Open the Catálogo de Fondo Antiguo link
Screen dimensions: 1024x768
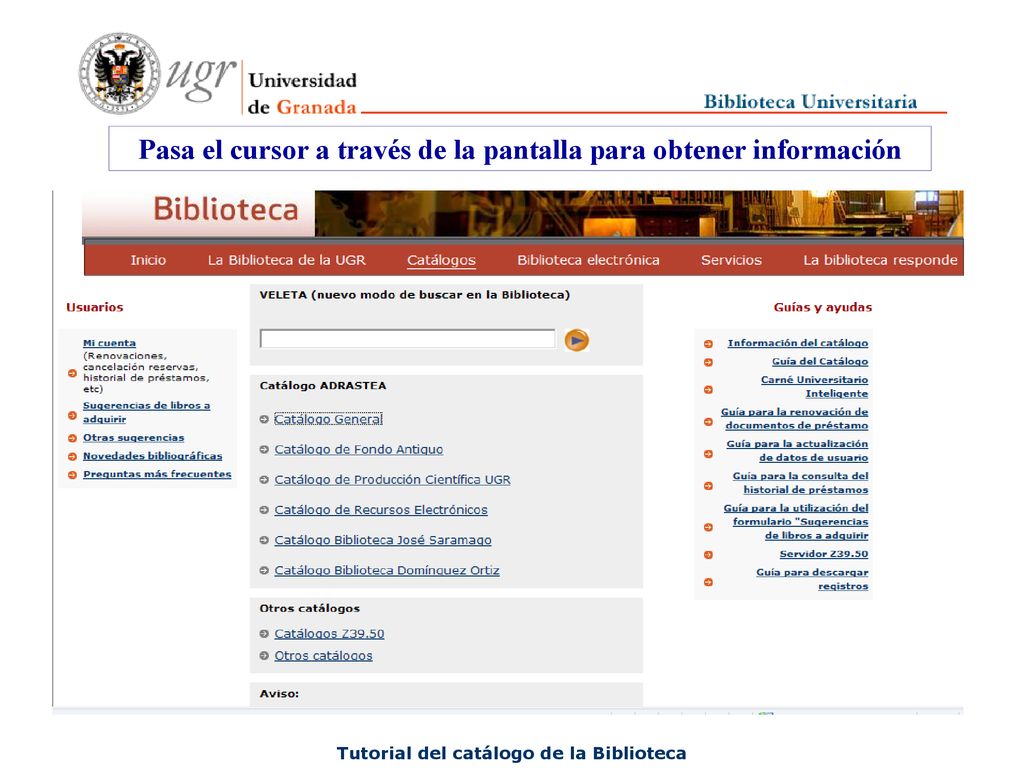click(x=359, y=449)
